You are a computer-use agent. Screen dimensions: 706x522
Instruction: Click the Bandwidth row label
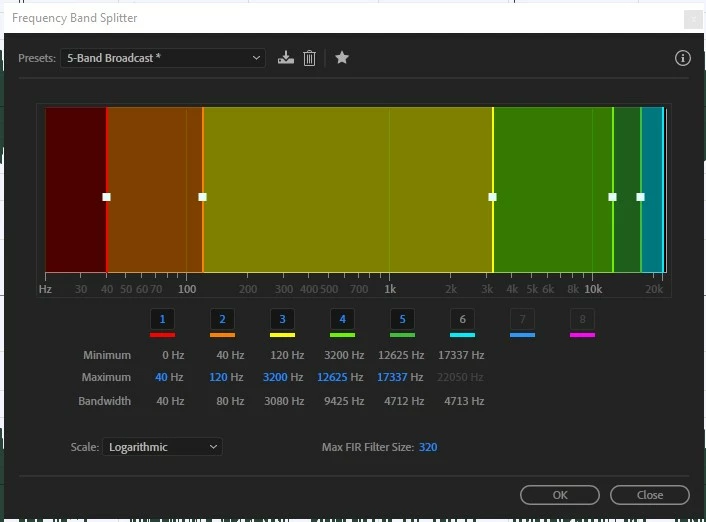[104, 401]
